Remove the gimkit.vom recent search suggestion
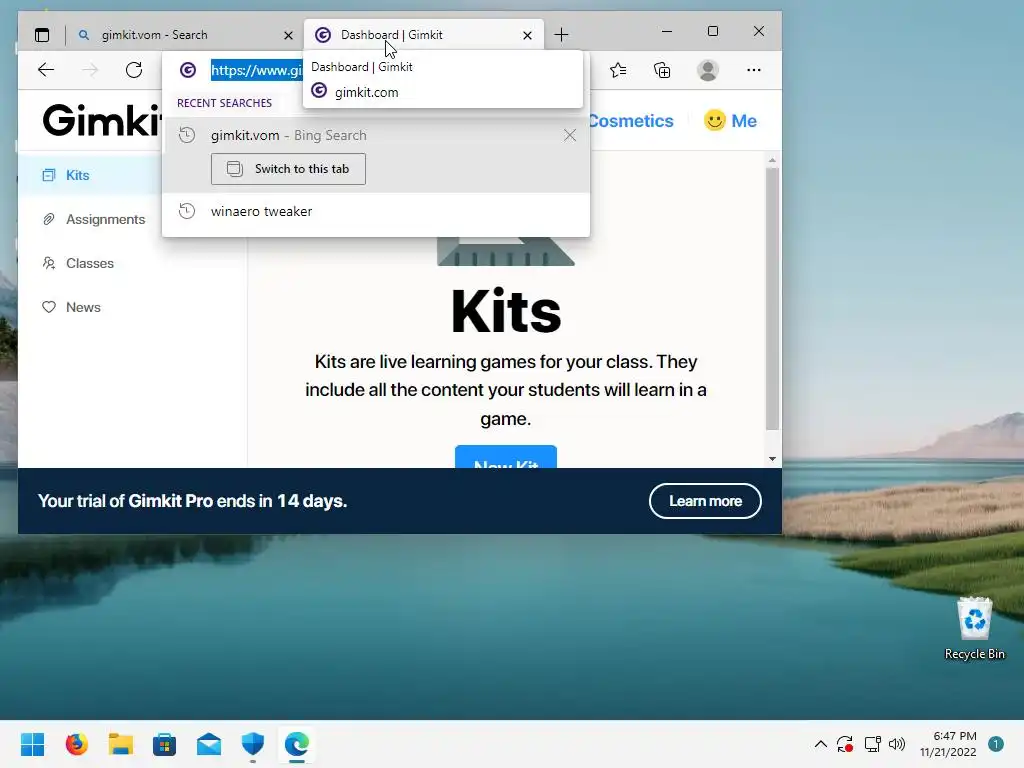 pyautogui.click(x=569, y=135)
